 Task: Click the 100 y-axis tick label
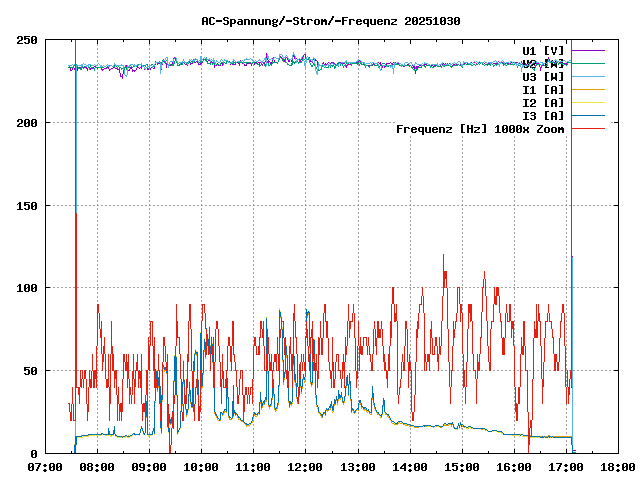point(28,288)
